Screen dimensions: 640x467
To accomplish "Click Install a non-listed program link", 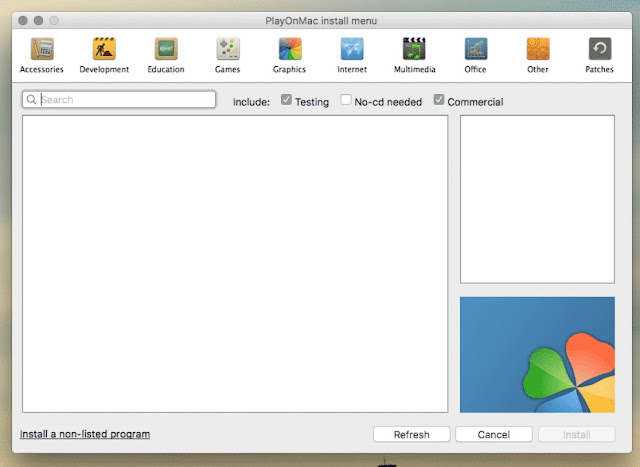I will click(x=85, y=434).
